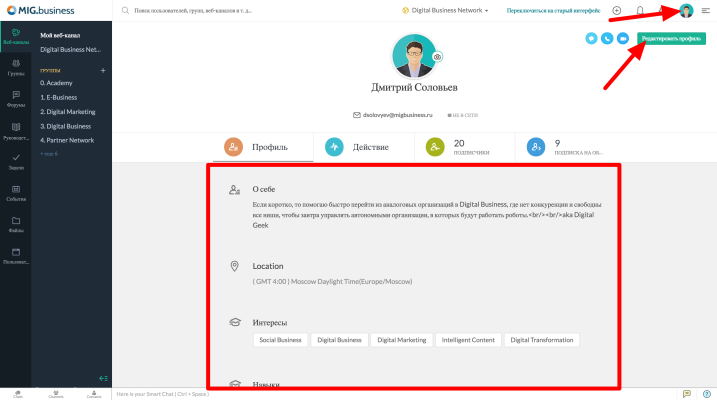Open the Задачи checkmark section
717x400 pixels.
pyautogui.click(x=16, y=162)
